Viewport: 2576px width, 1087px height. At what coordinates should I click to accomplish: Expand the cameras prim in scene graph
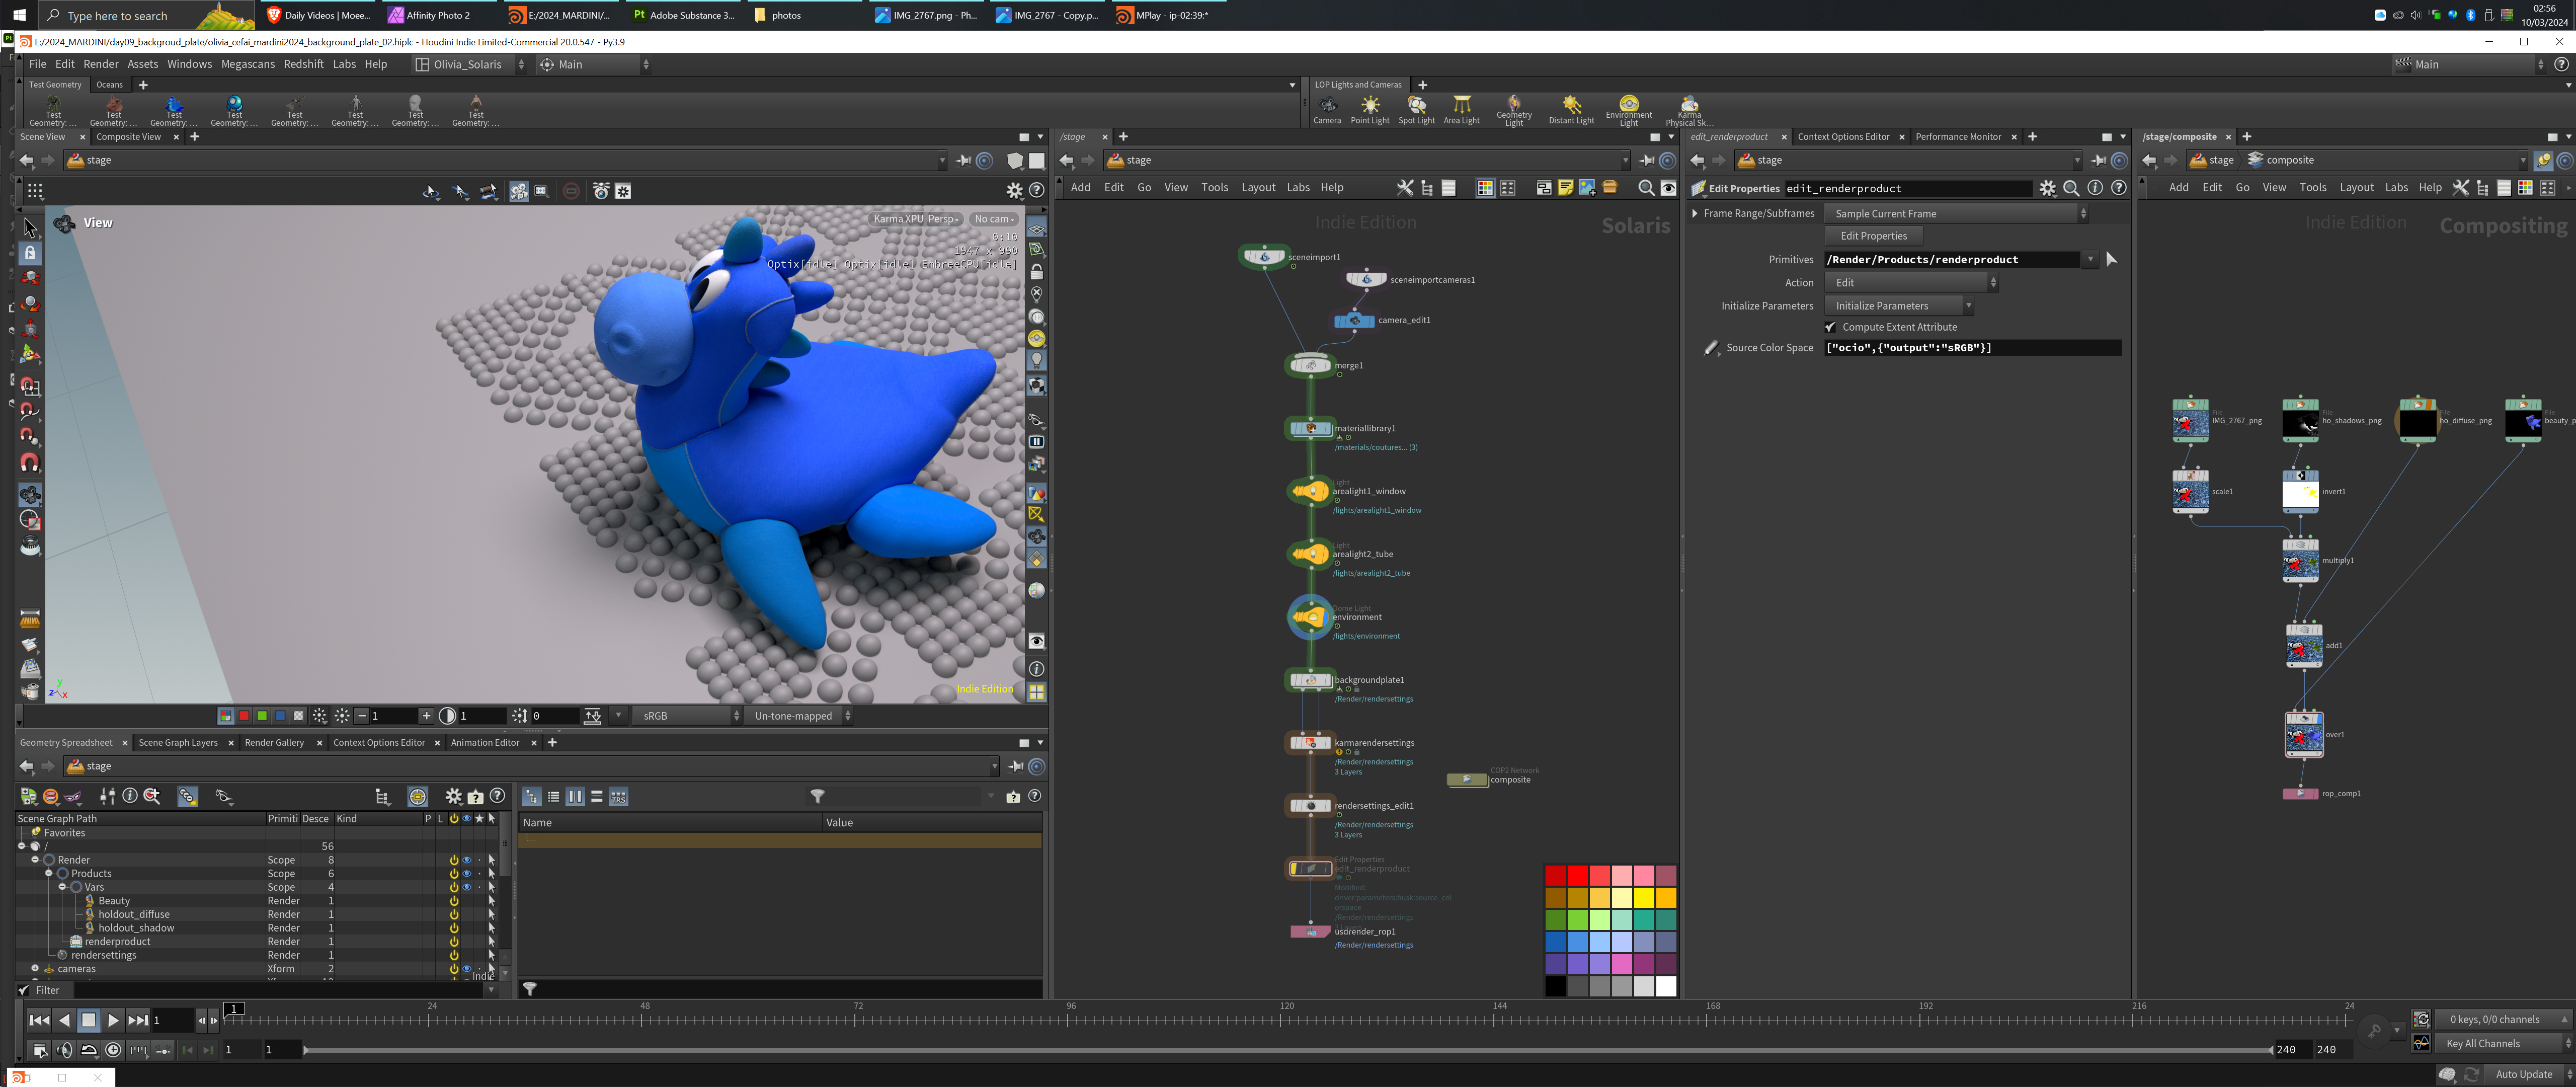pyautogui.click(x=35, y=969)
